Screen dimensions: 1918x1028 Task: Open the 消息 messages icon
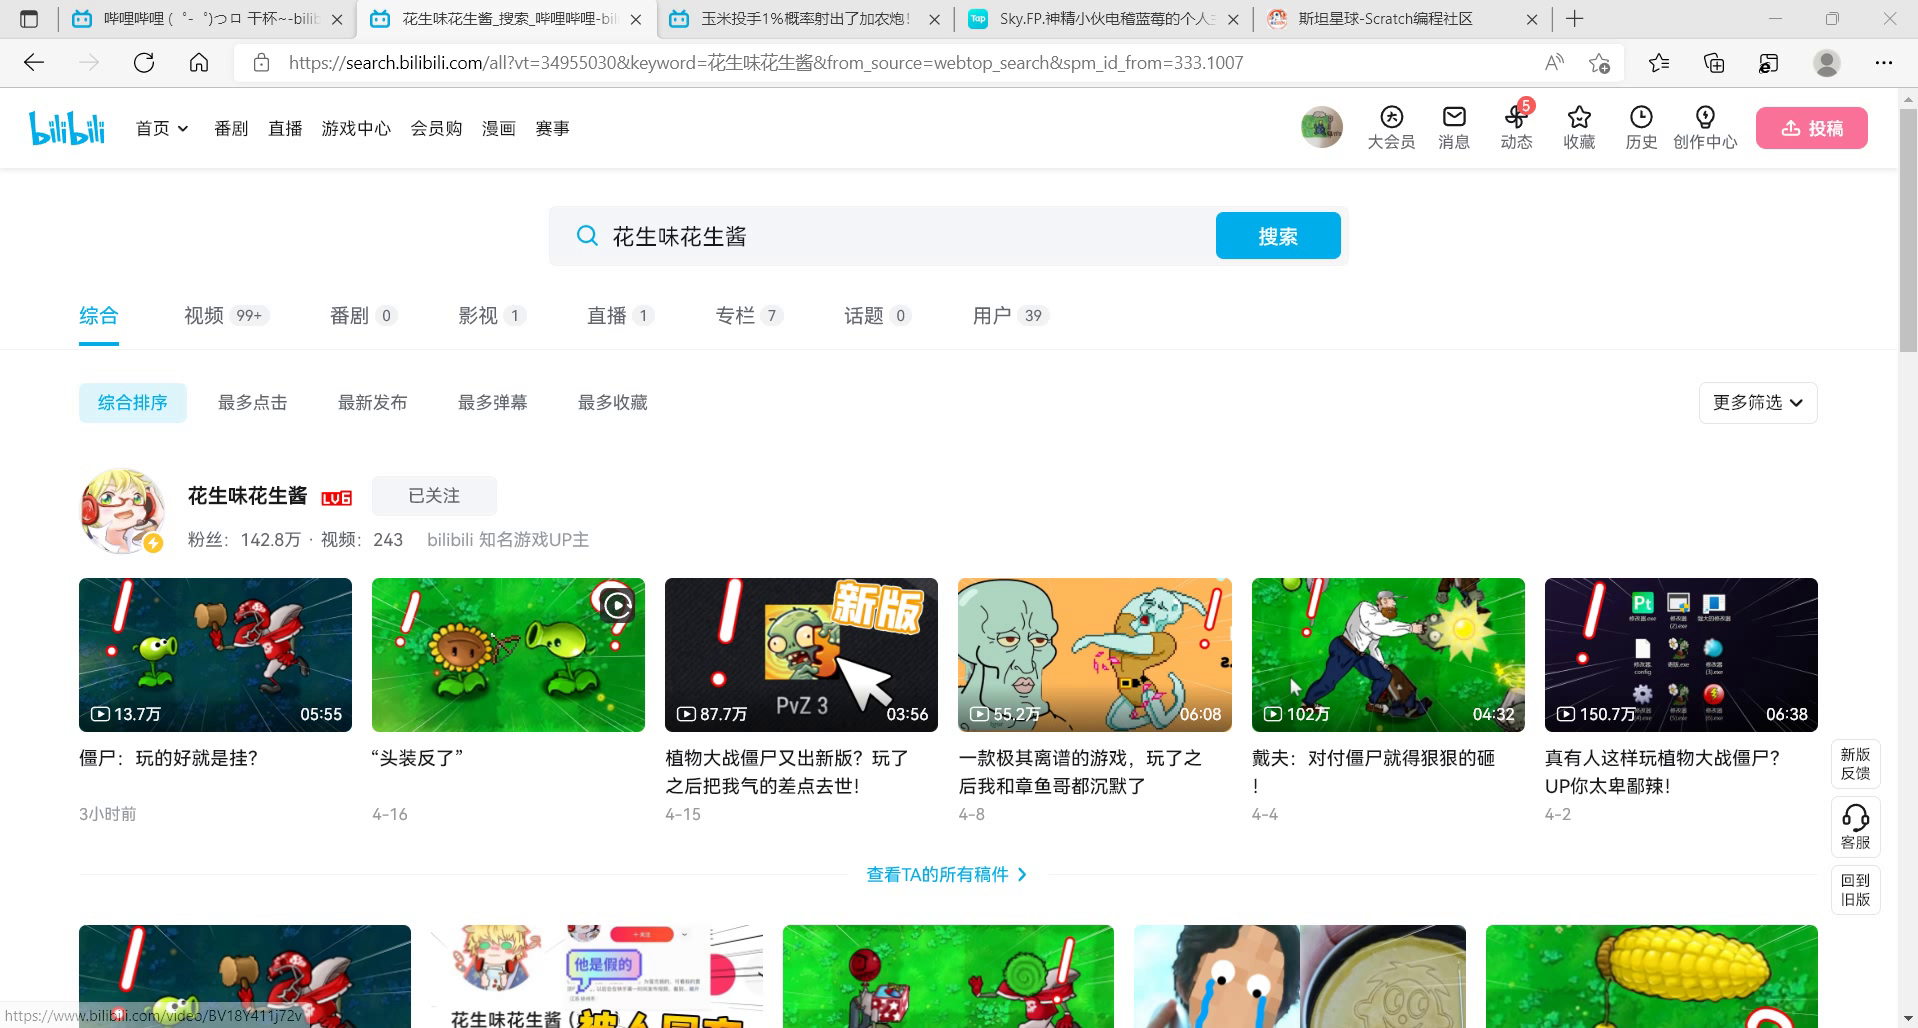pos(1454,118)
